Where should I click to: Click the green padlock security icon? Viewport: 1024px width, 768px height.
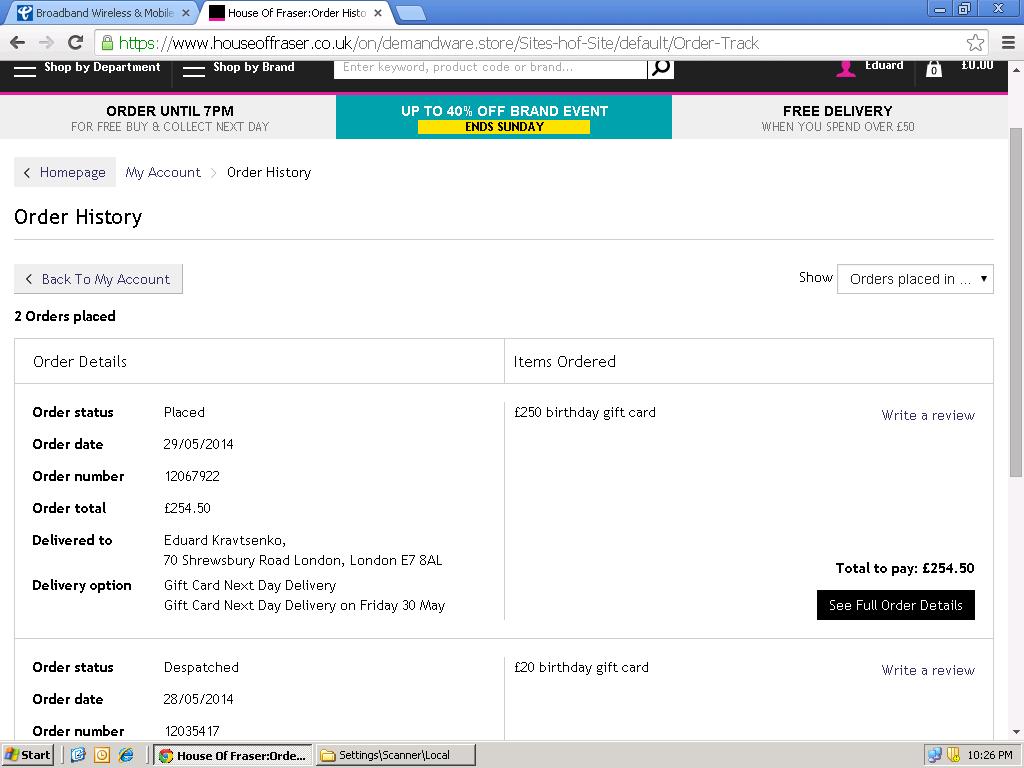(107, 43)
